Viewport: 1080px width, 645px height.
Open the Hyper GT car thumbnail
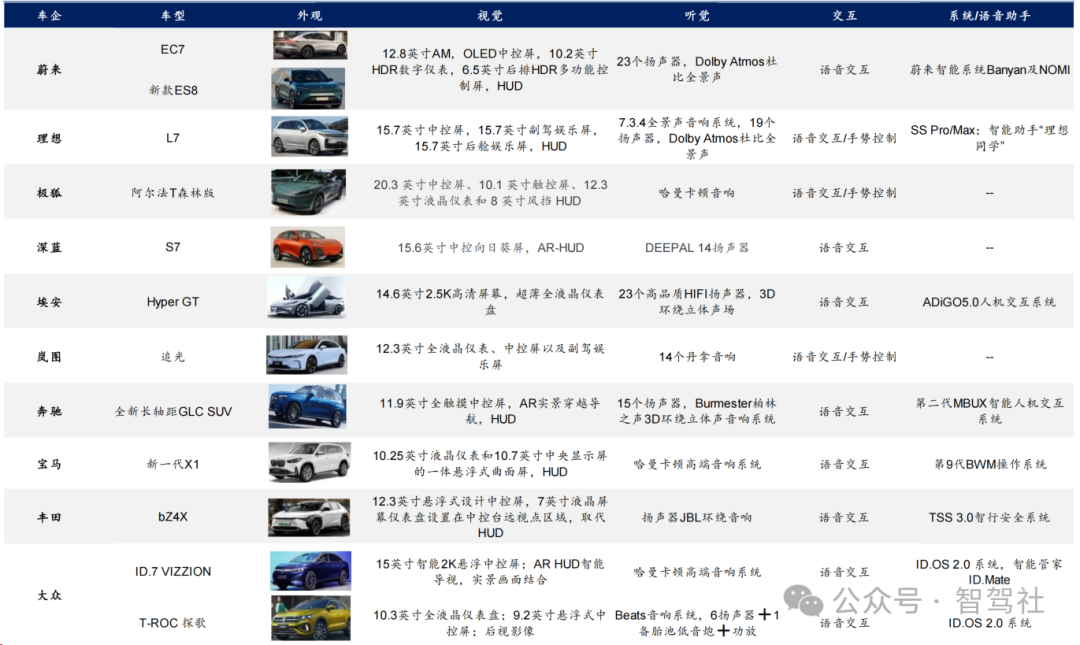pyautogui.click(x=307, y=298)
